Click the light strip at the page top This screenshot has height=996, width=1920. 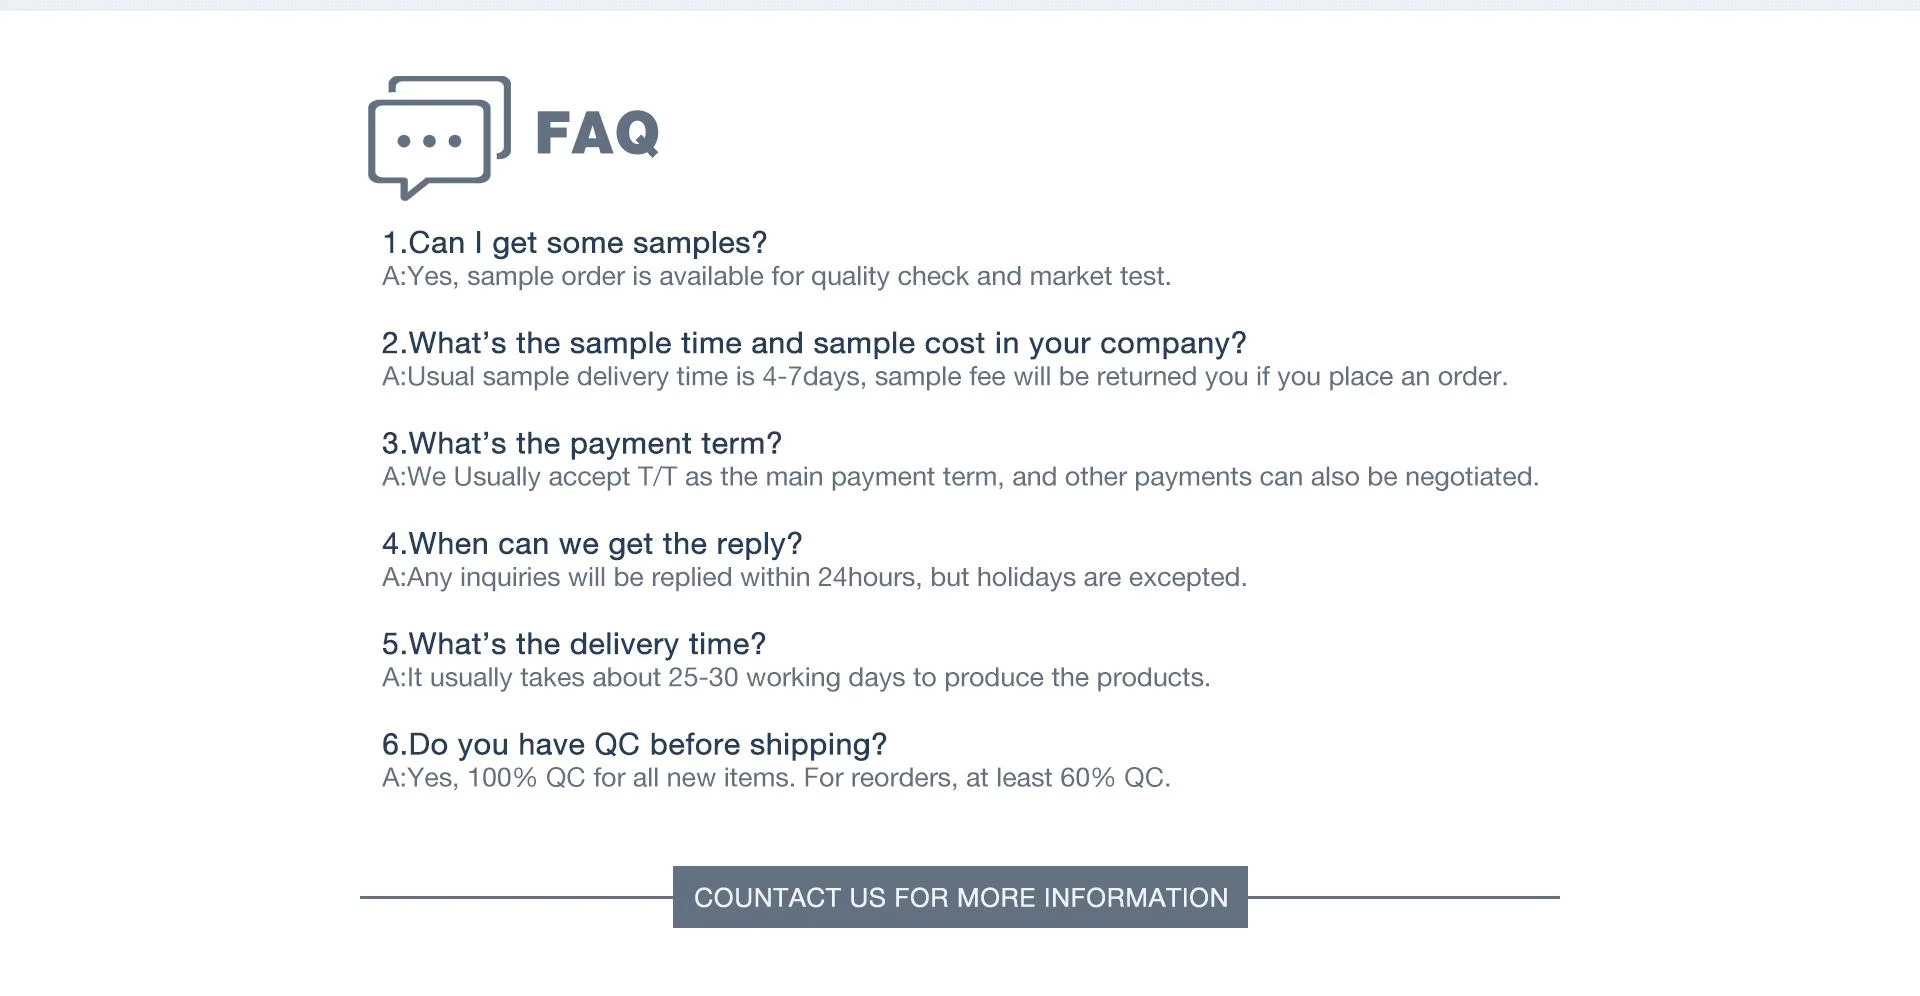pos(960,5)
